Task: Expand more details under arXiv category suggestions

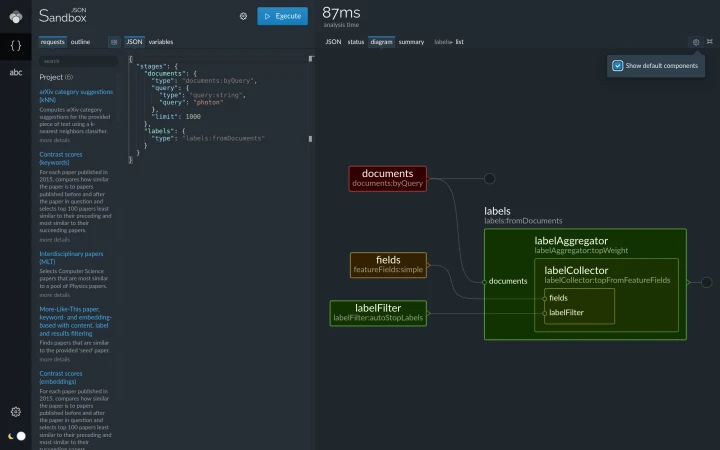Action: tap(55, 140)
